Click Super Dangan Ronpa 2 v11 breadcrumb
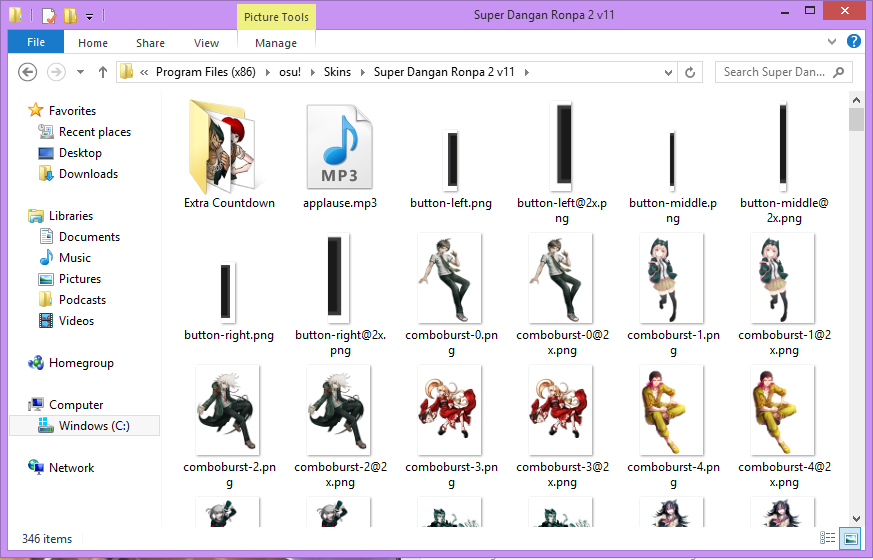Viewport: 873px width, 560px height. pos(444,72)
